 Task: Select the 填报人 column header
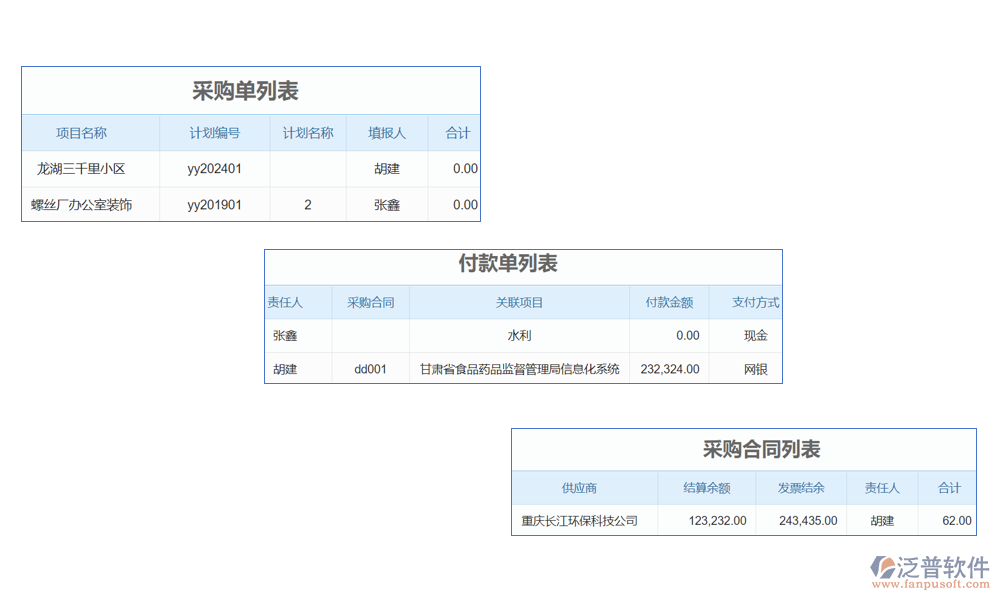click(x=387, y=133)
